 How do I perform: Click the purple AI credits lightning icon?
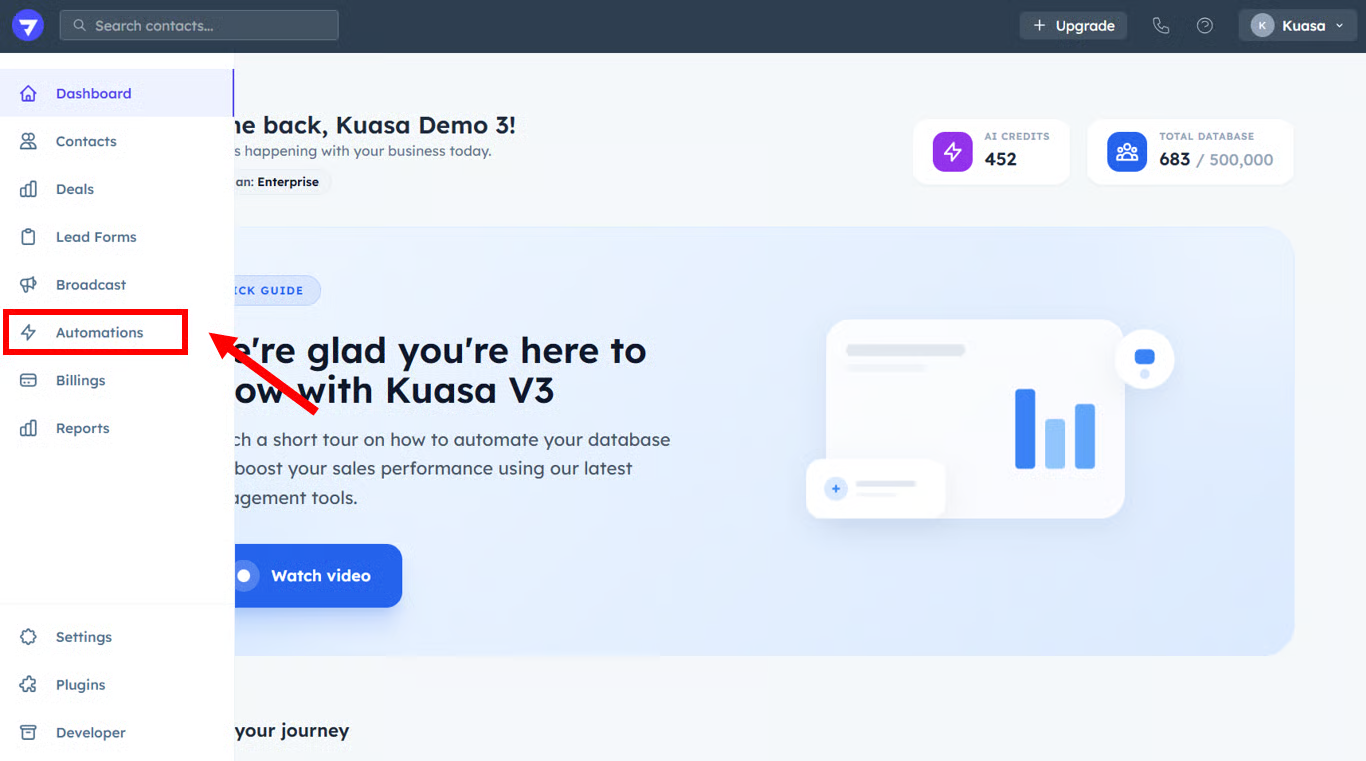click(x=952, y=152)
